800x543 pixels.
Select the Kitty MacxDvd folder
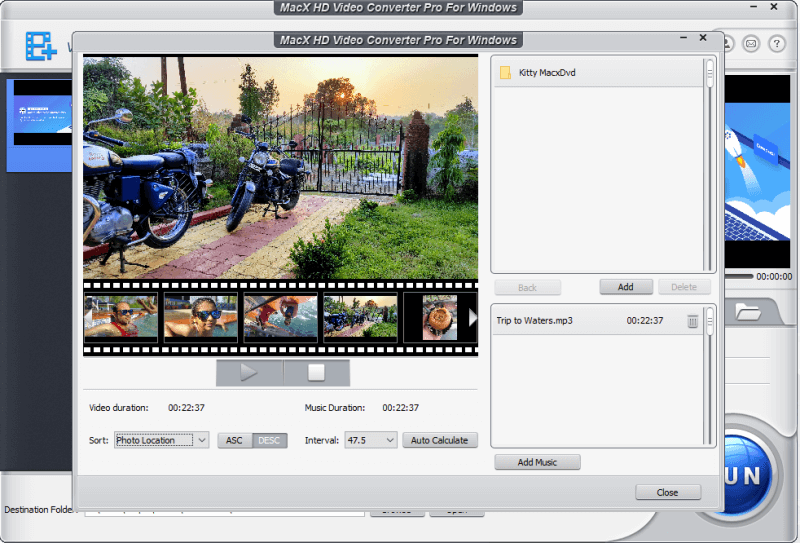[x=598, y=72]
